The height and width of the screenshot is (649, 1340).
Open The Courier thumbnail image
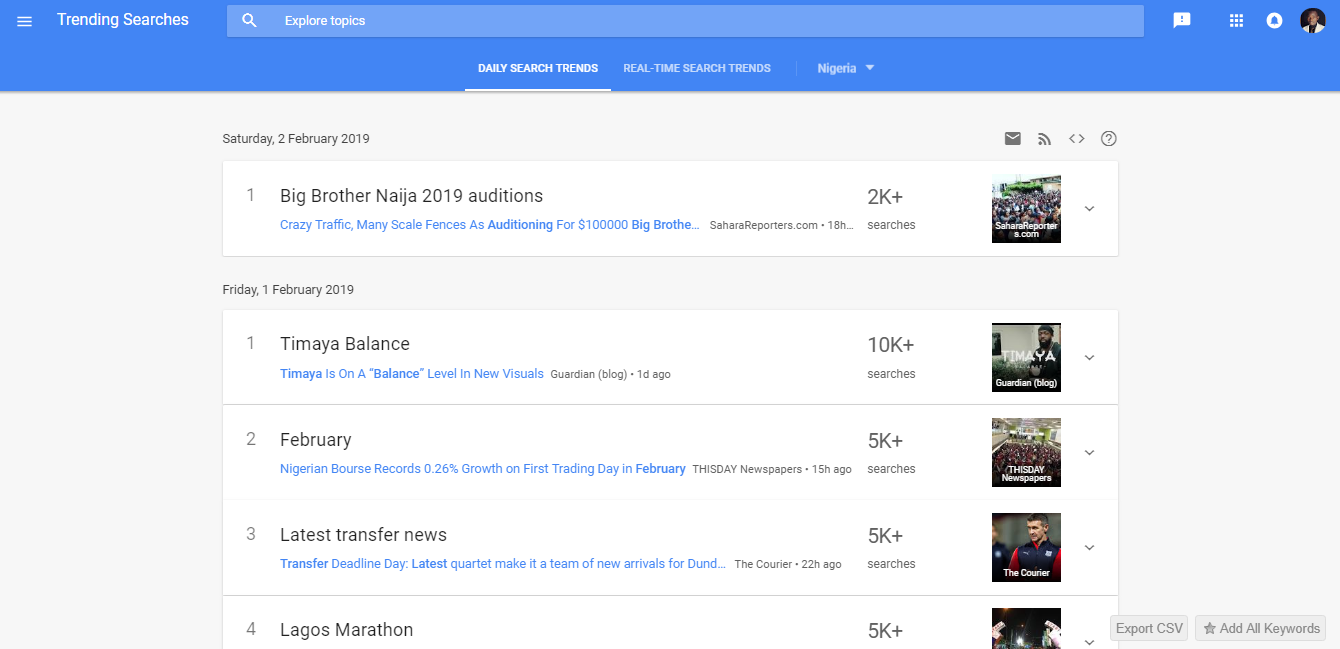click(1026, 547)
